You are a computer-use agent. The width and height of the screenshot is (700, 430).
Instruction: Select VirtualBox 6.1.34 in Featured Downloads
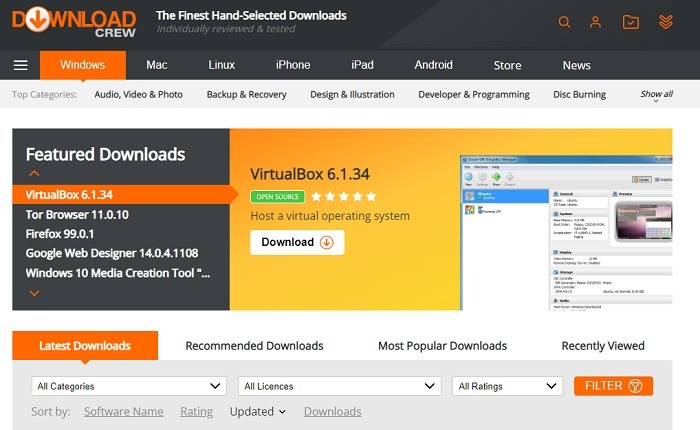coord(121,195)
